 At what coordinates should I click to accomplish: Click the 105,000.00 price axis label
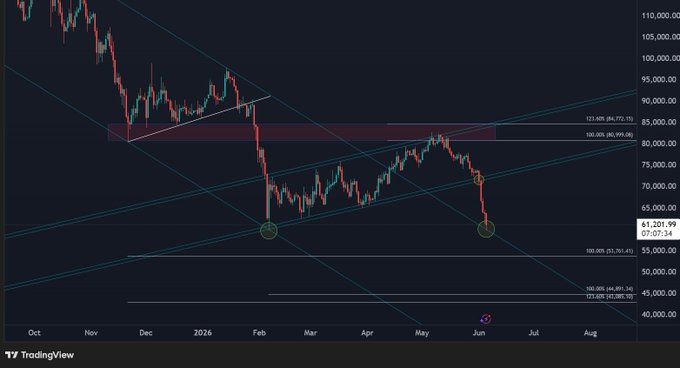pyautogui.click(x=660, y=37)
